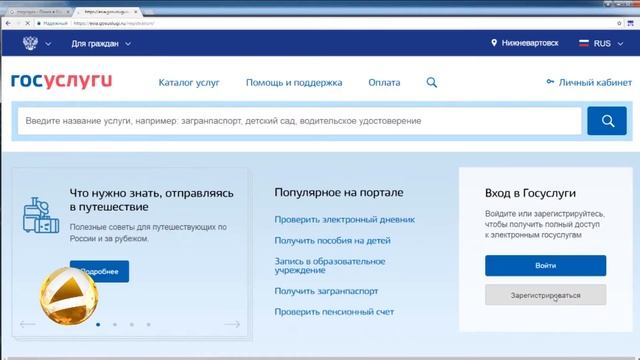Click the browser back arrow
This screenshot has width=640, height=360.
click(8, 23)
